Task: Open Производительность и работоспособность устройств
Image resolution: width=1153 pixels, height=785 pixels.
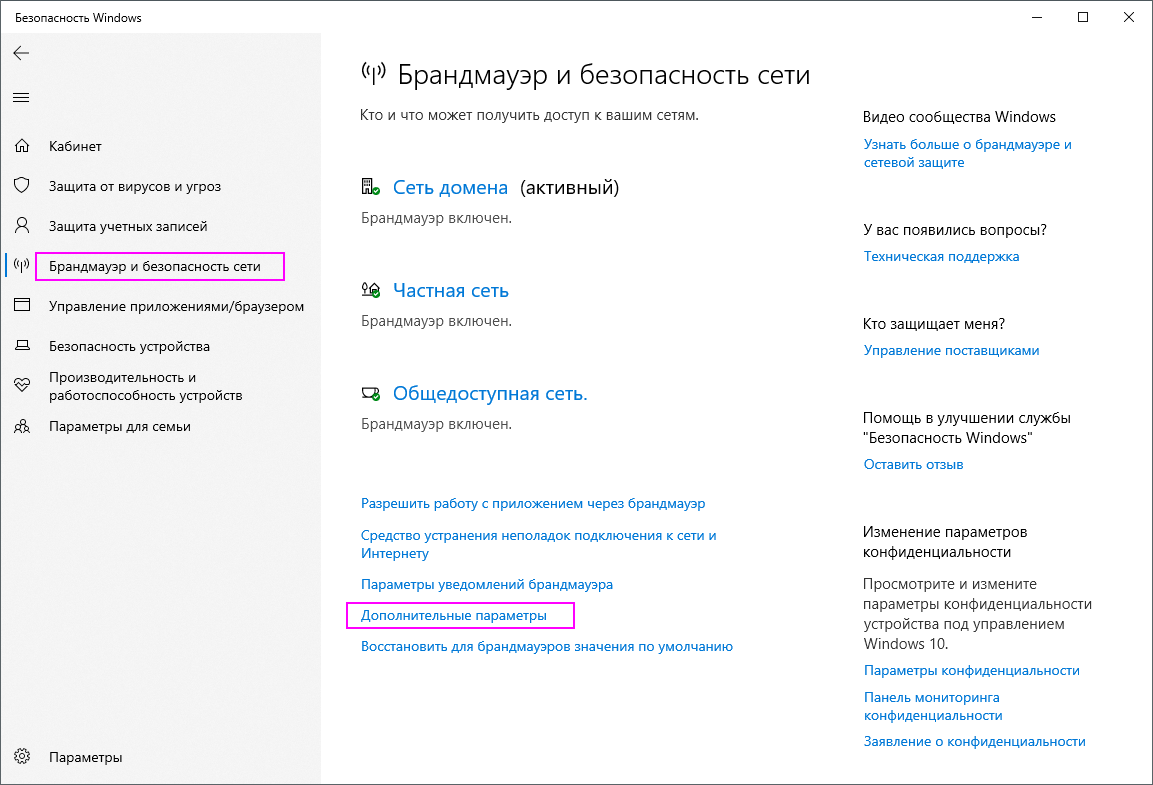Action: click(146, 386)
